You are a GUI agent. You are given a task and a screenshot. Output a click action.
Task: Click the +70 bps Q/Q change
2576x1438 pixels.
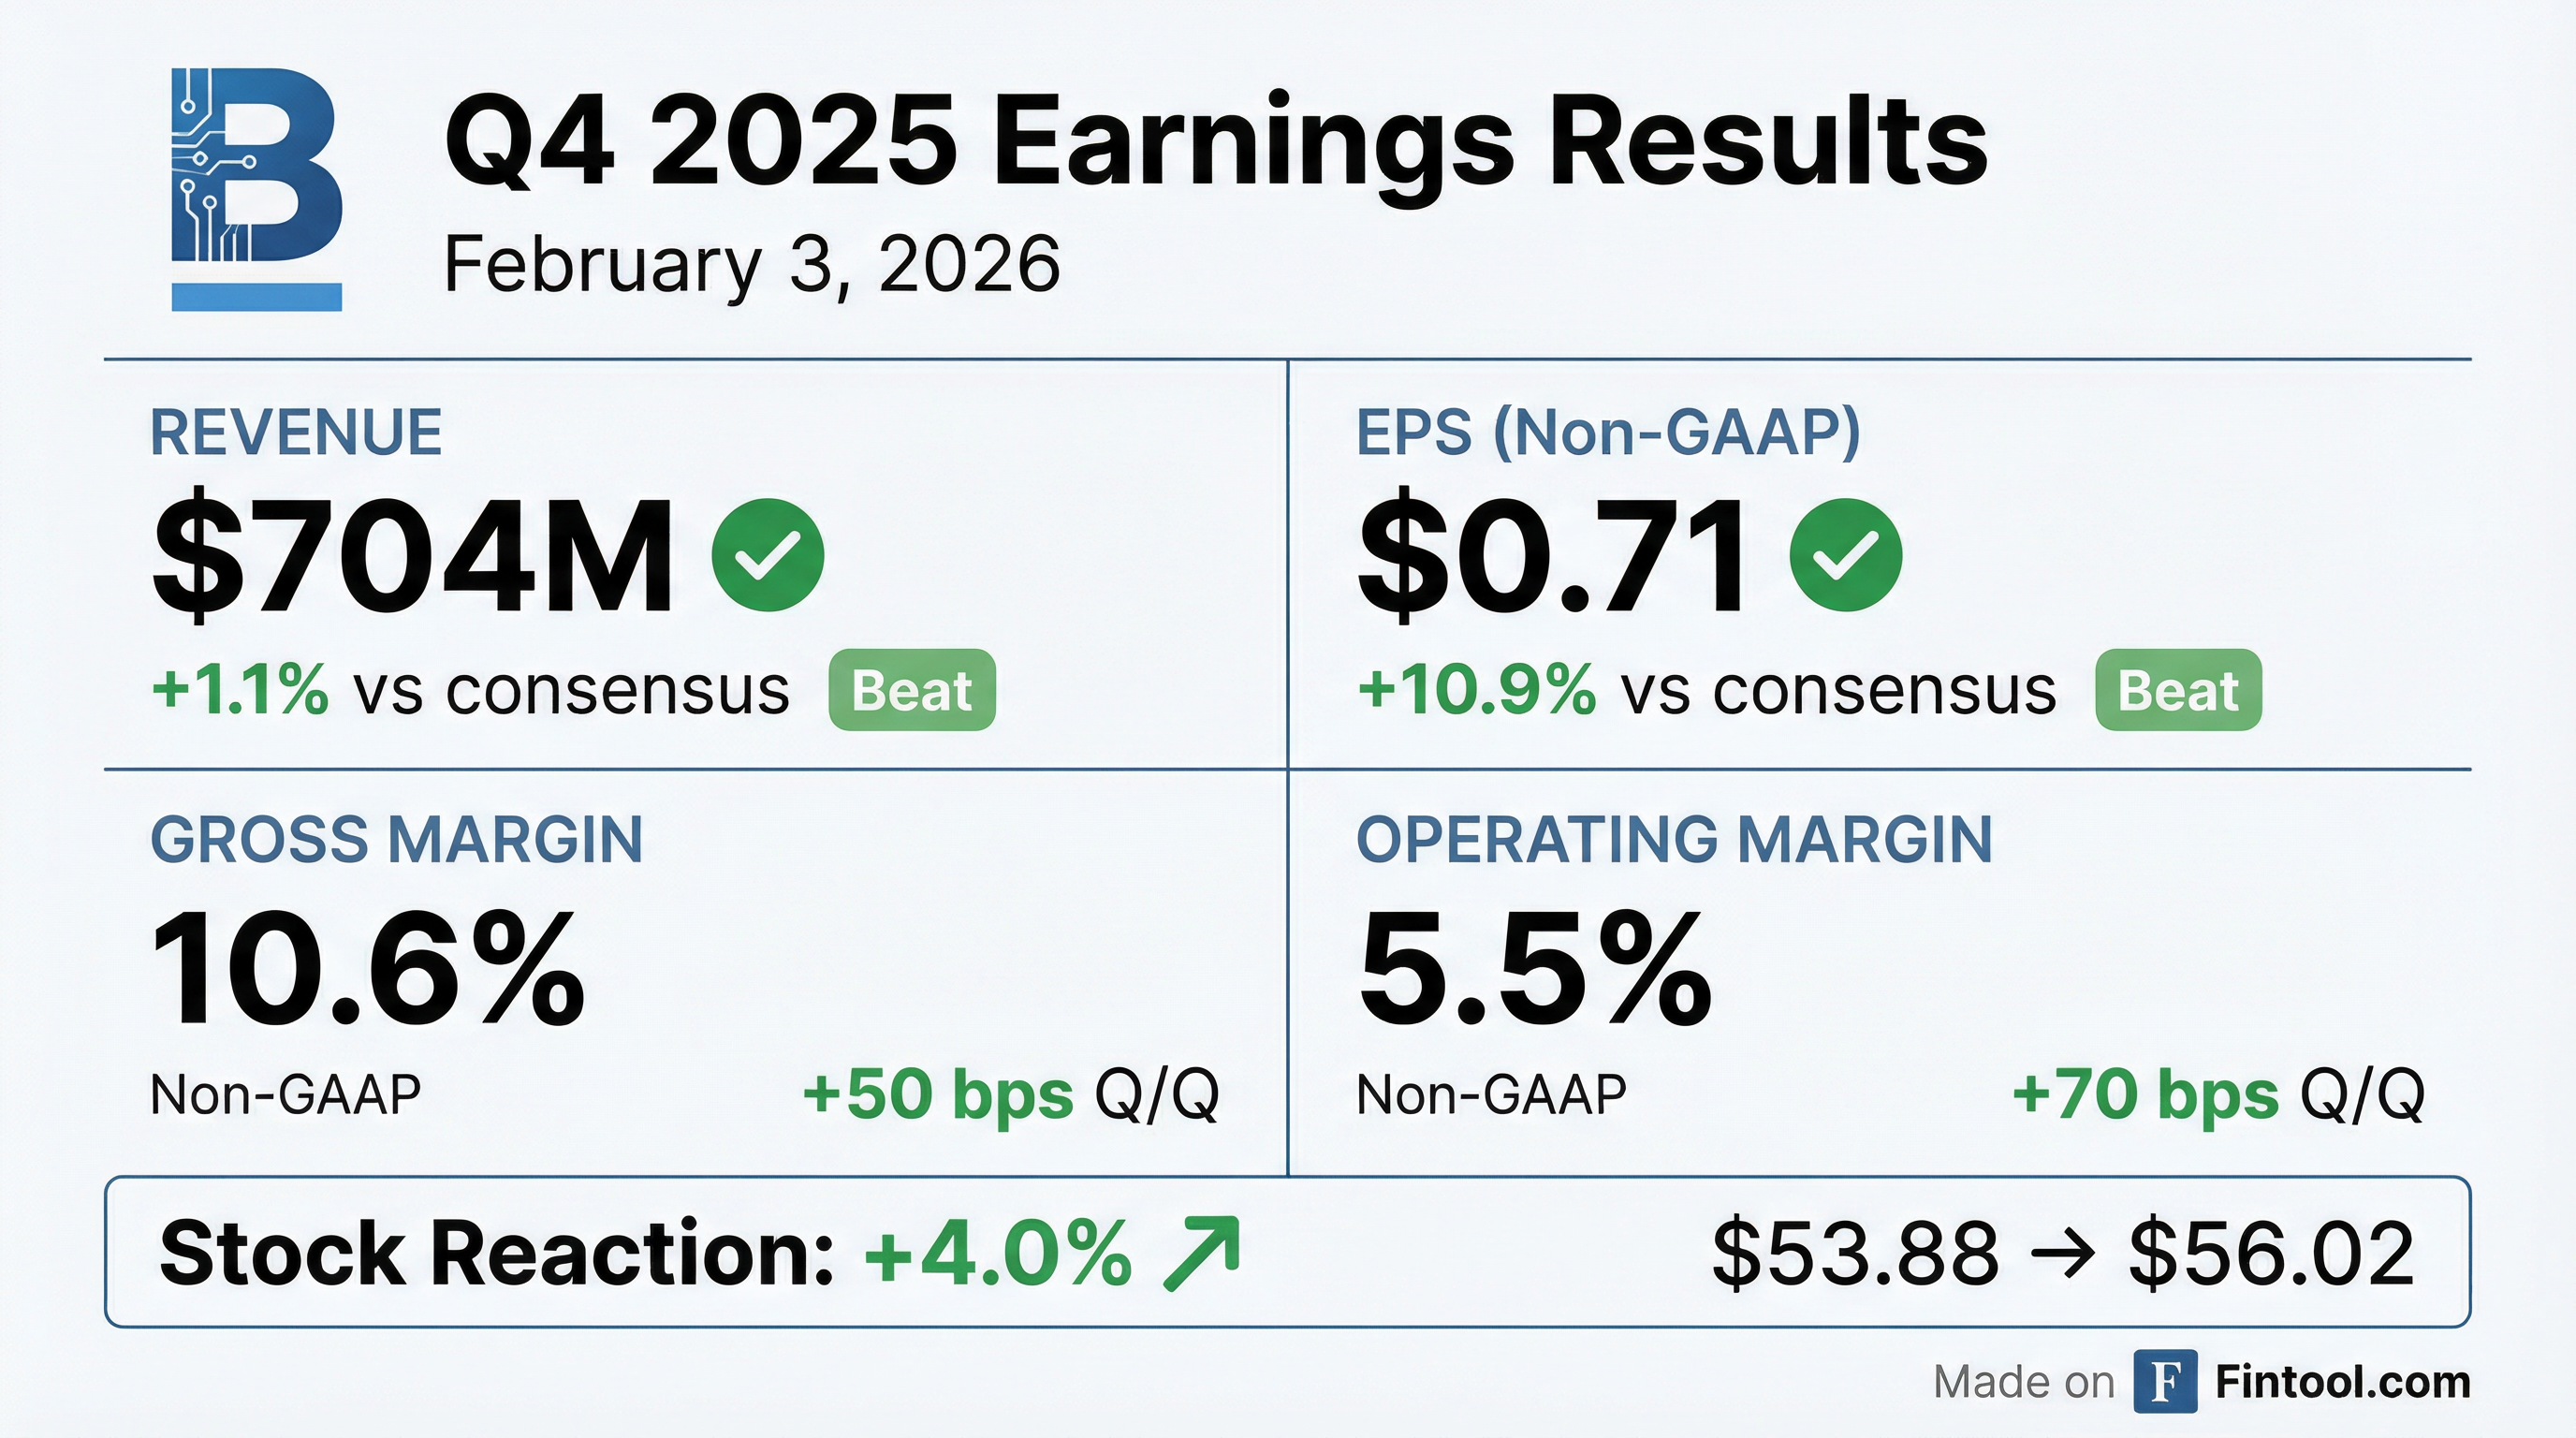(2217, 1094)
